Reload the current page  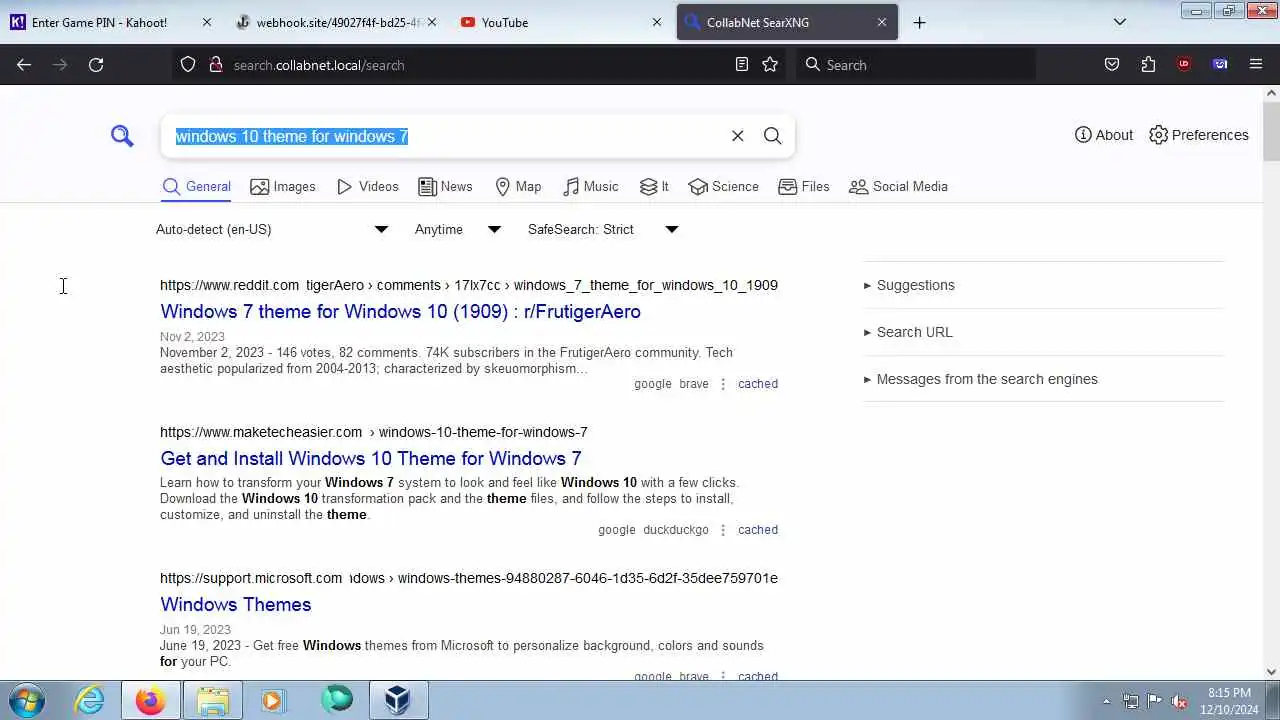[96, 65]
